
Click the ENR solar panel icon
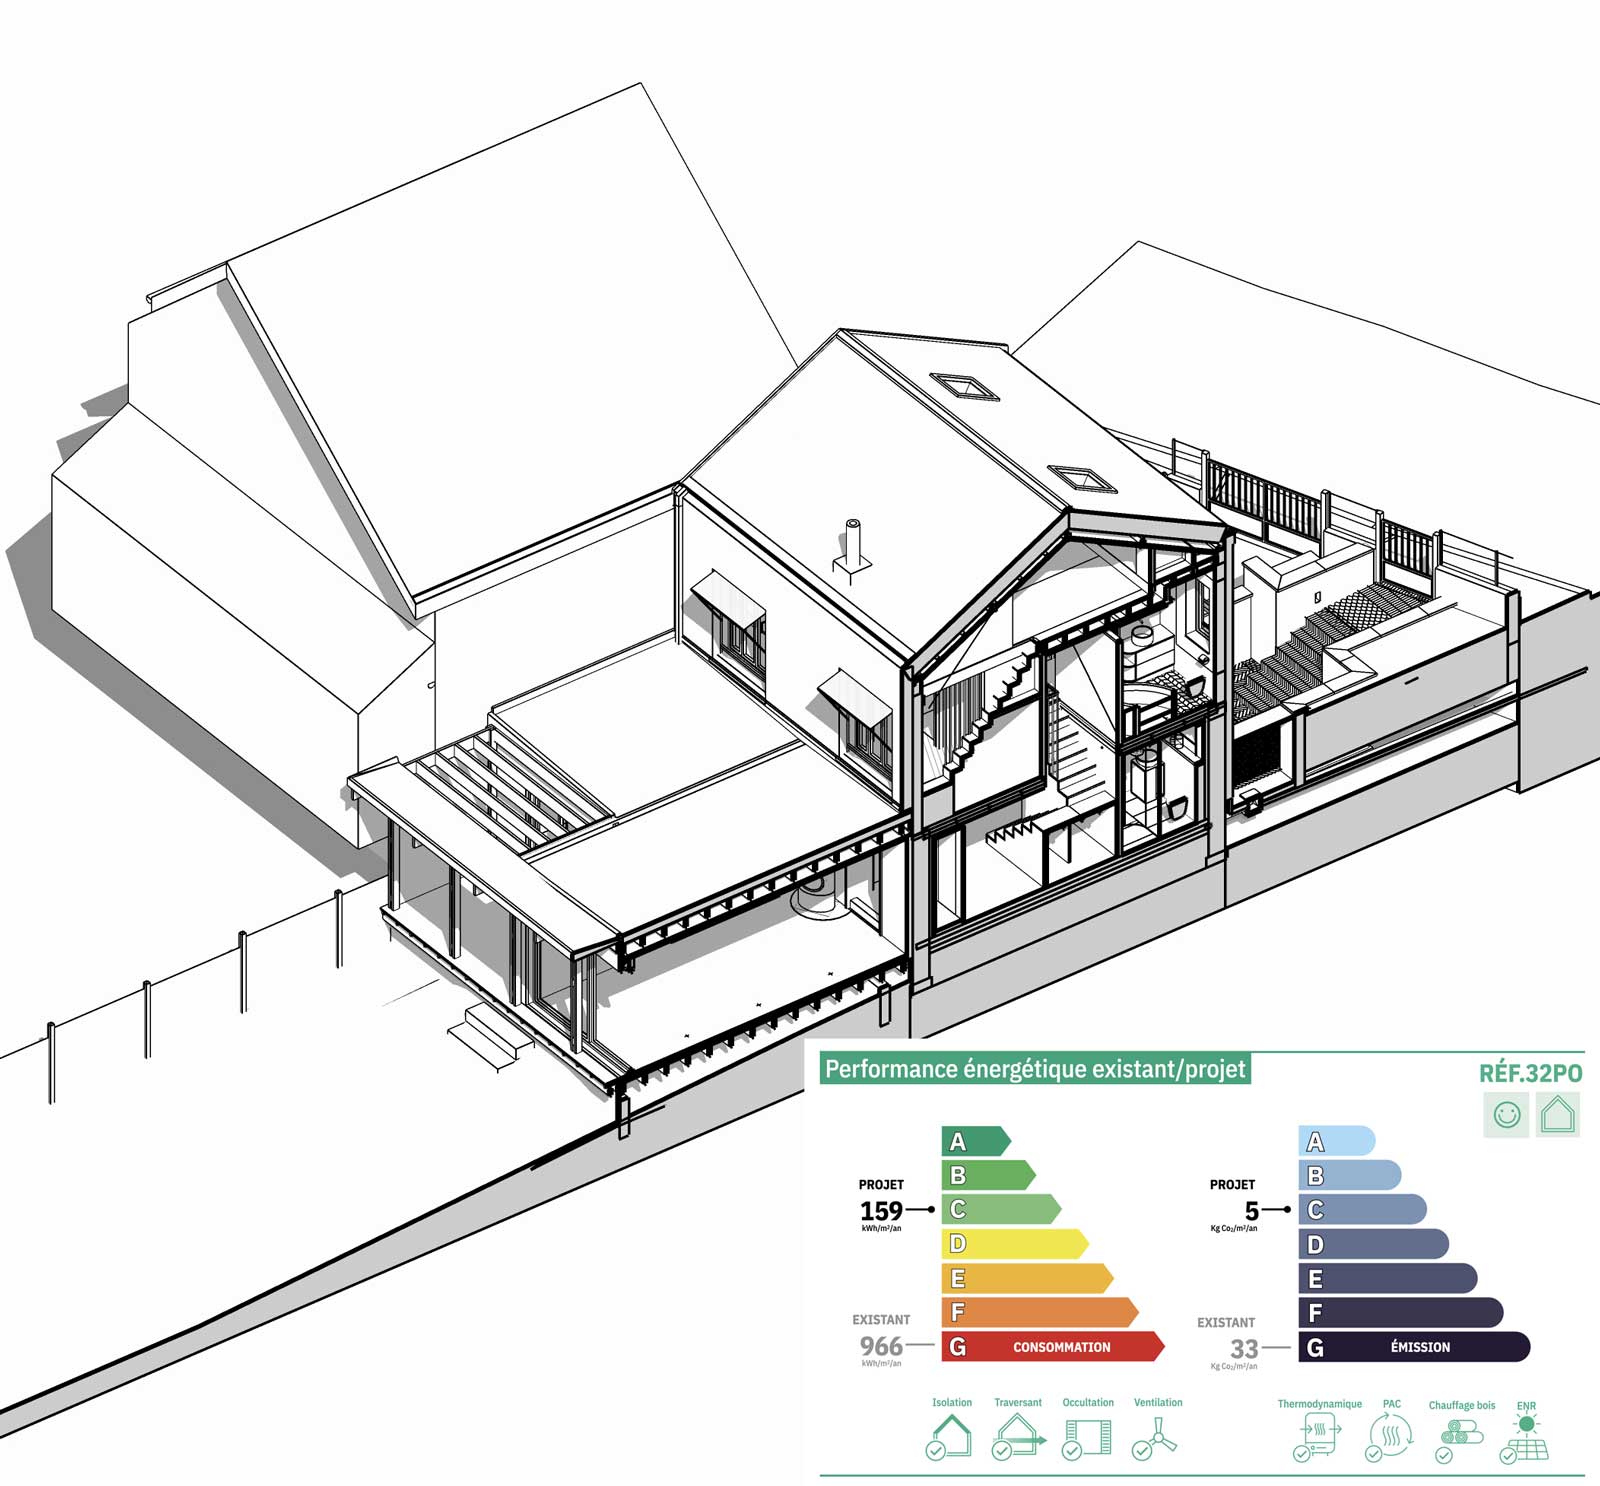pyautogui.click(x=1526, y=1435)
